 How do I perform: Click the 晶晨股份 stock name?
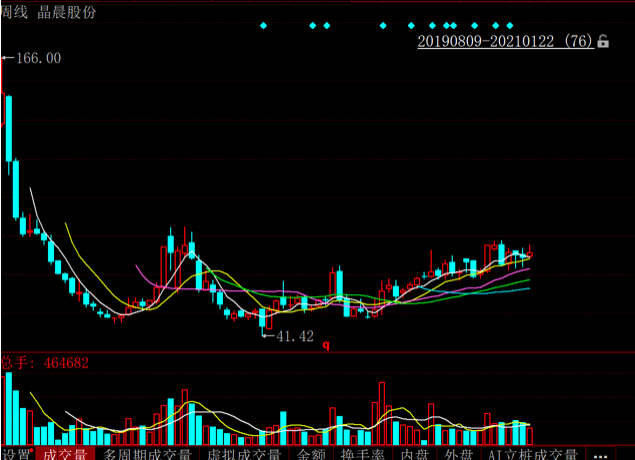coord(66,12)
